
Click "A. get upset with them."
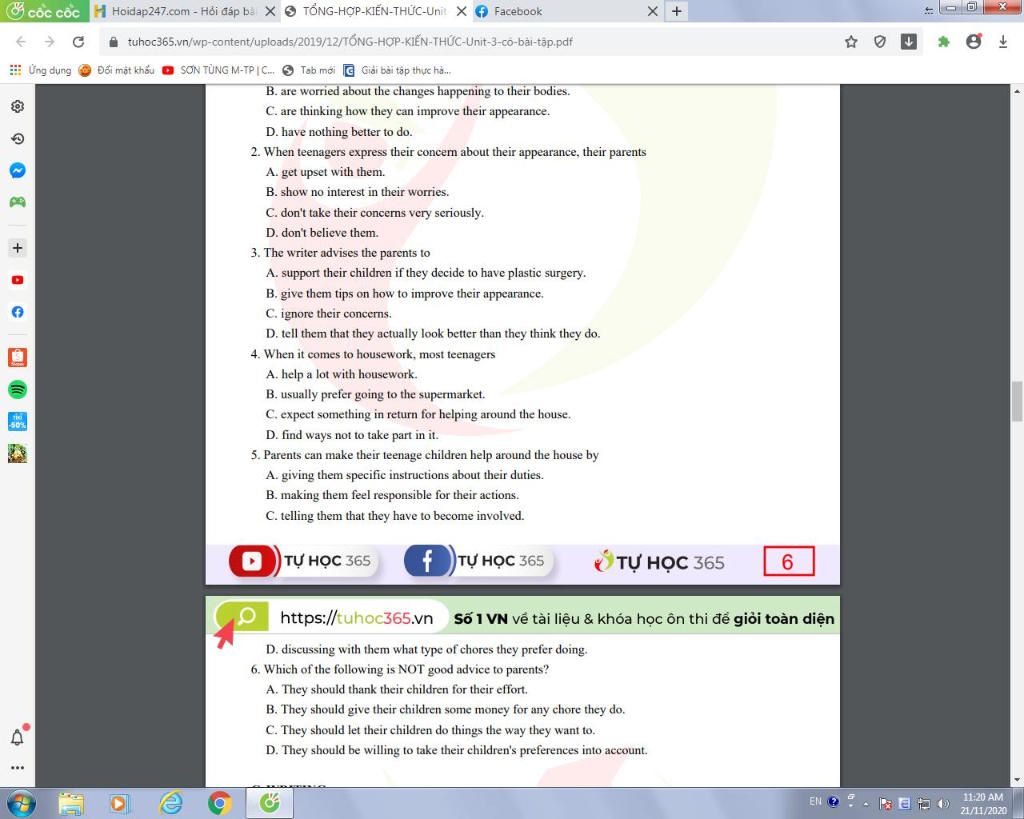coord(325,172)
